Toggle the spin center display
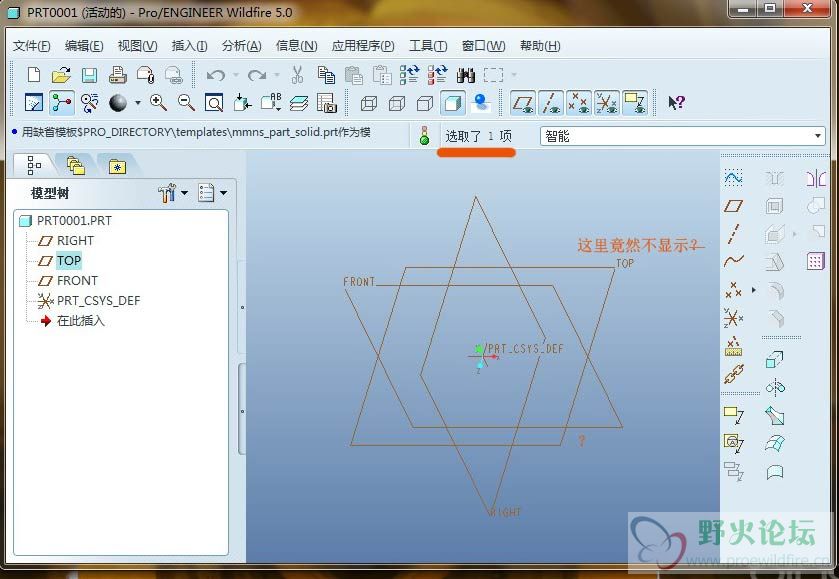The width and height of the screenshot is (839, 579). pyautogui.click(x=62, y=102)
